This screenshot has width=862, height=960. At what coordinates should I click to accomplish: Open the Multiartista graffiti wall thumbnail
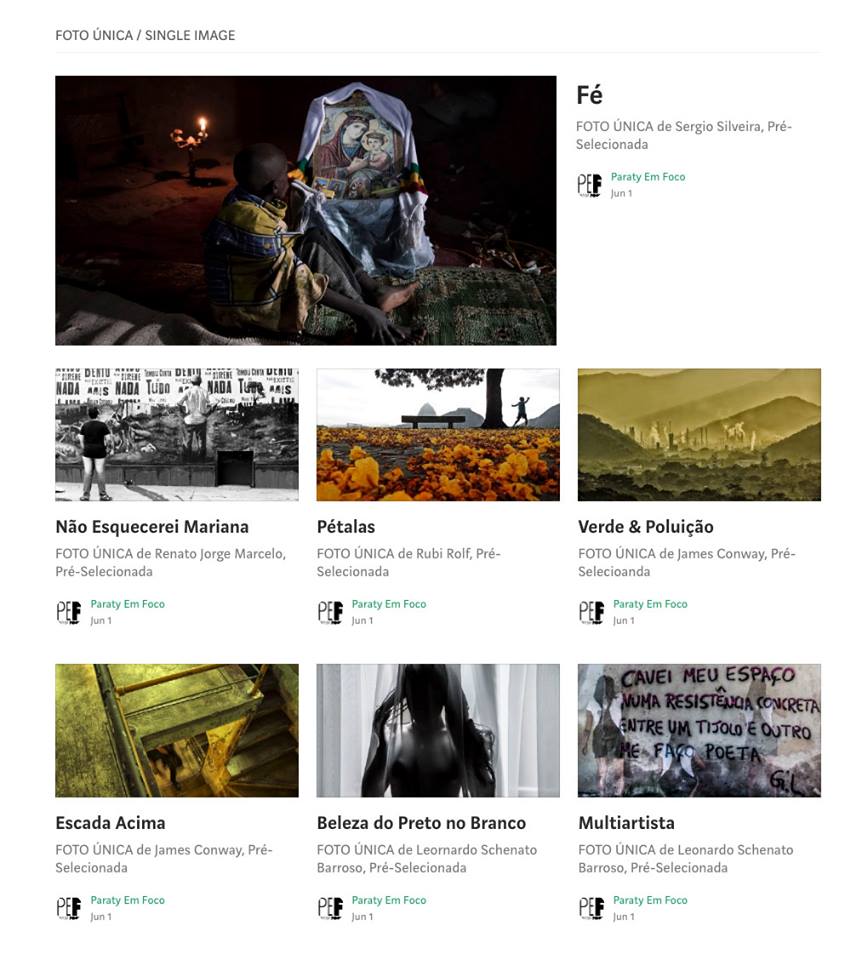tap(699, 730)
